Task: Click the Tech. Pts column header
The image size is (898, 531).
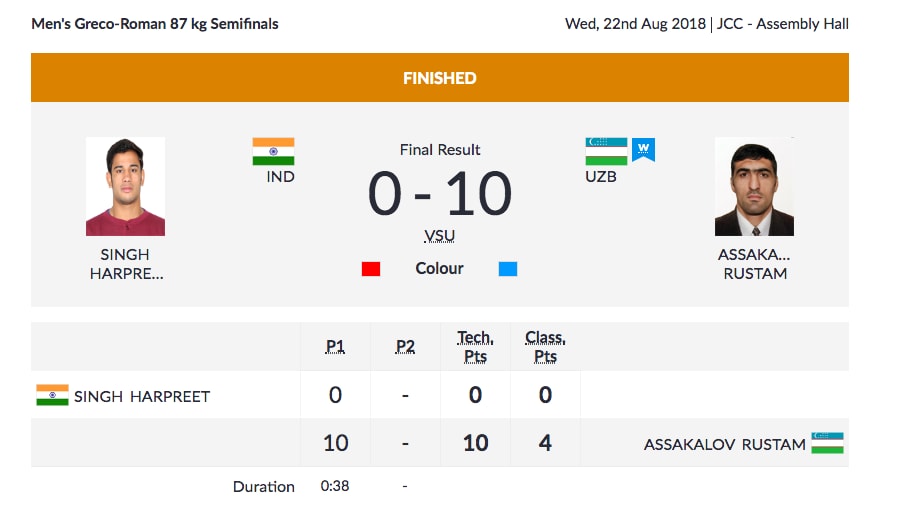Action: pos(475,347)
